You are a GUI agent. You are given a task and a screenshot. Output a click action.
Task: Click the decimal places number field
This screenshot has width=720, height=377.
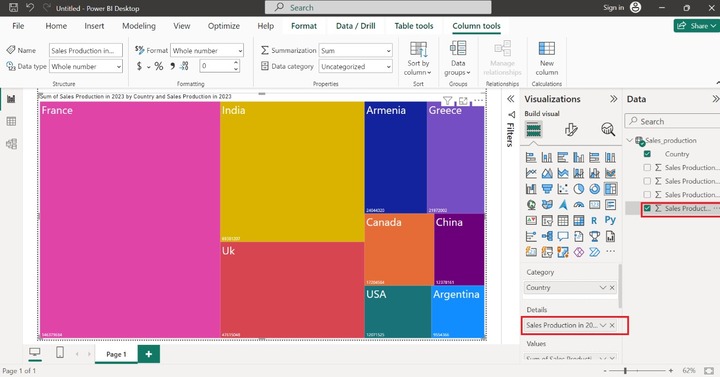[219, 66]
